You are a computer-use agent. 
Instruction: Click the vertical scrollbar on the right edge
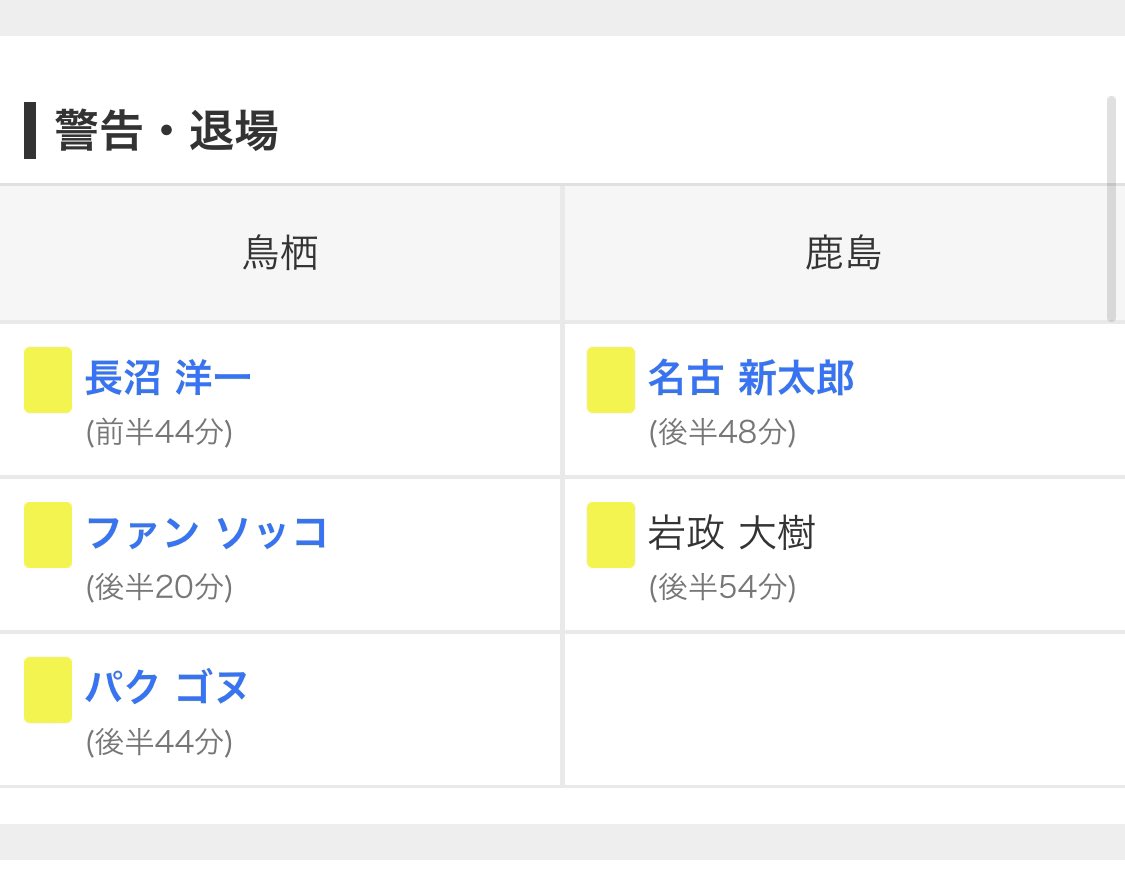point(1111,209)
